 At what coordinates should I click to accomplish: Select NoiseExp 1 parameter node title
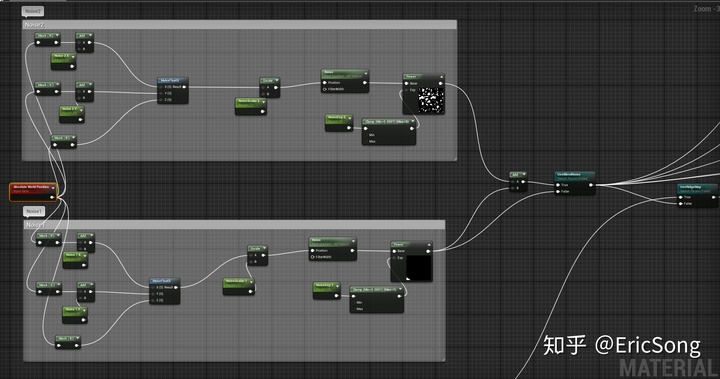324,285
